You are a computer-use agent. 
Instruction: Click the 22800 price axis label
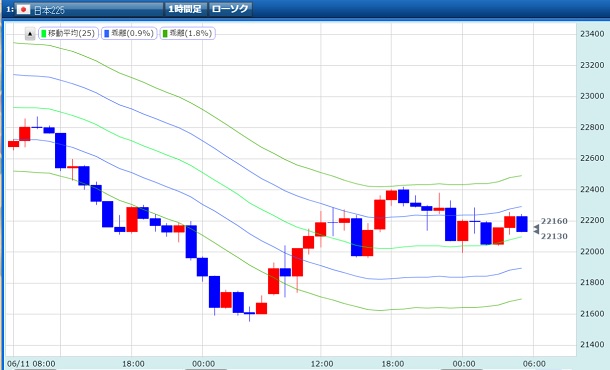592,127
